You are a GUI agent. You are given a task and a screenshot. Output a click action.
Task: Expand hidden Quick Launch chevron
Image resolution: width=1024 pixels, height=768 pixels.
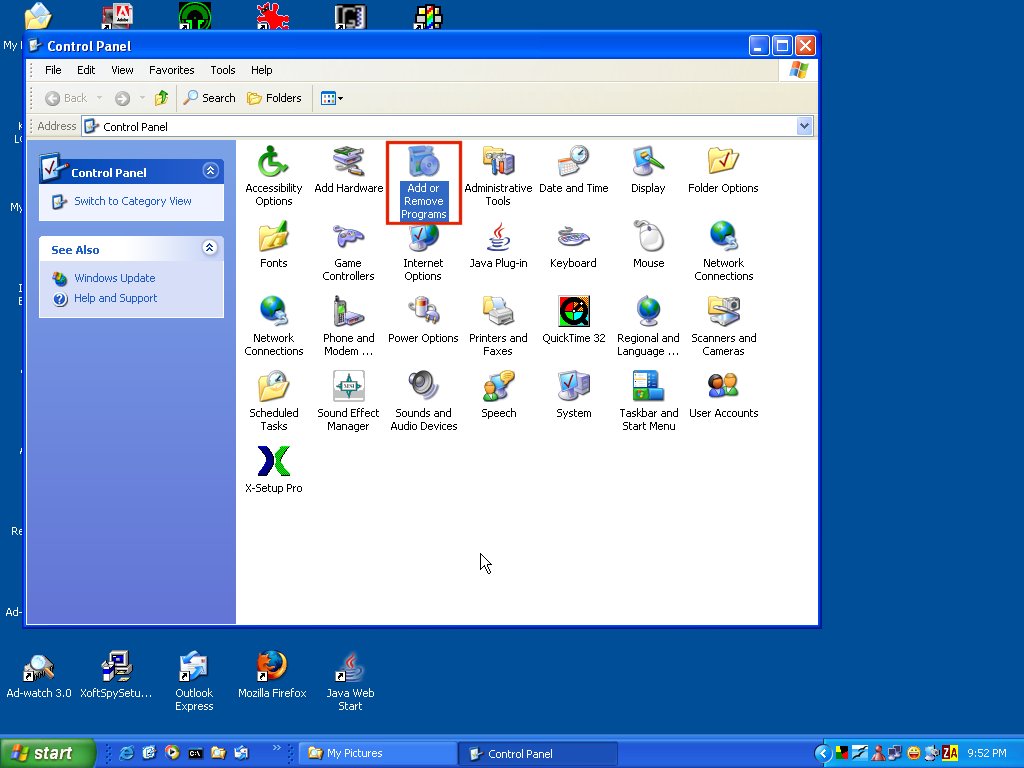tap(277, 748)
